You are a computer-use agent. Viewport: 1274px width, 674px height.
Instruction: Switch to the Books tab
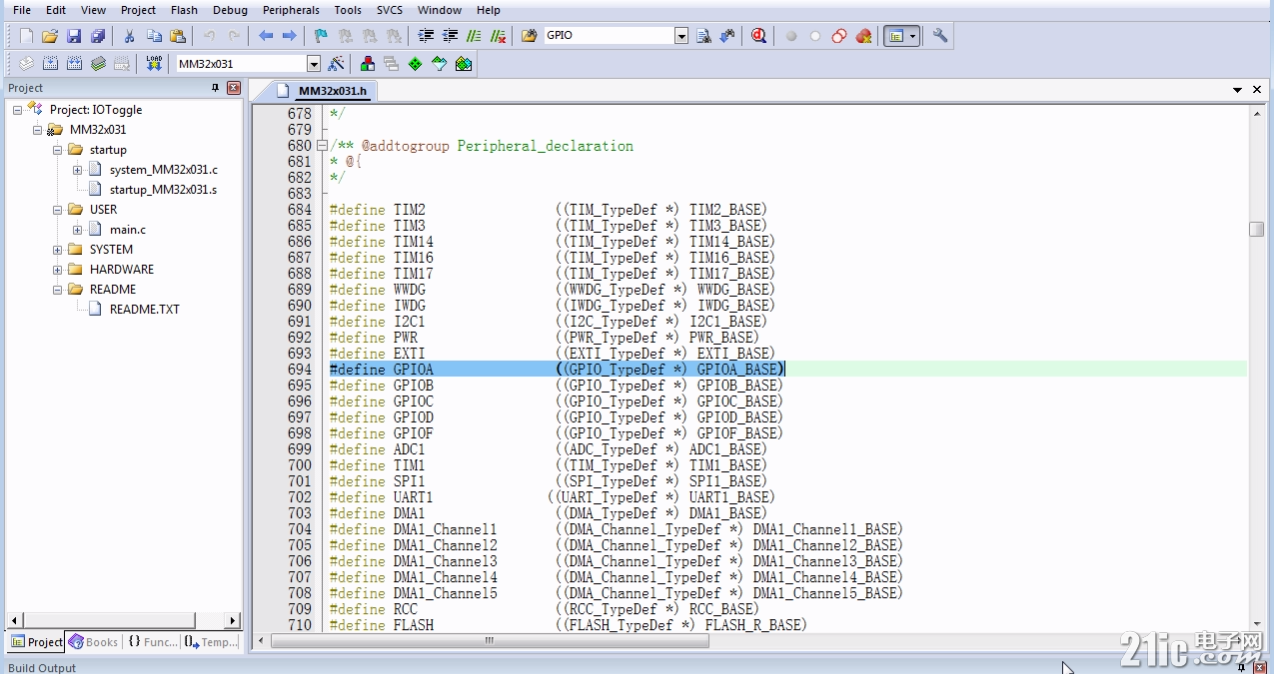point(93,642)
